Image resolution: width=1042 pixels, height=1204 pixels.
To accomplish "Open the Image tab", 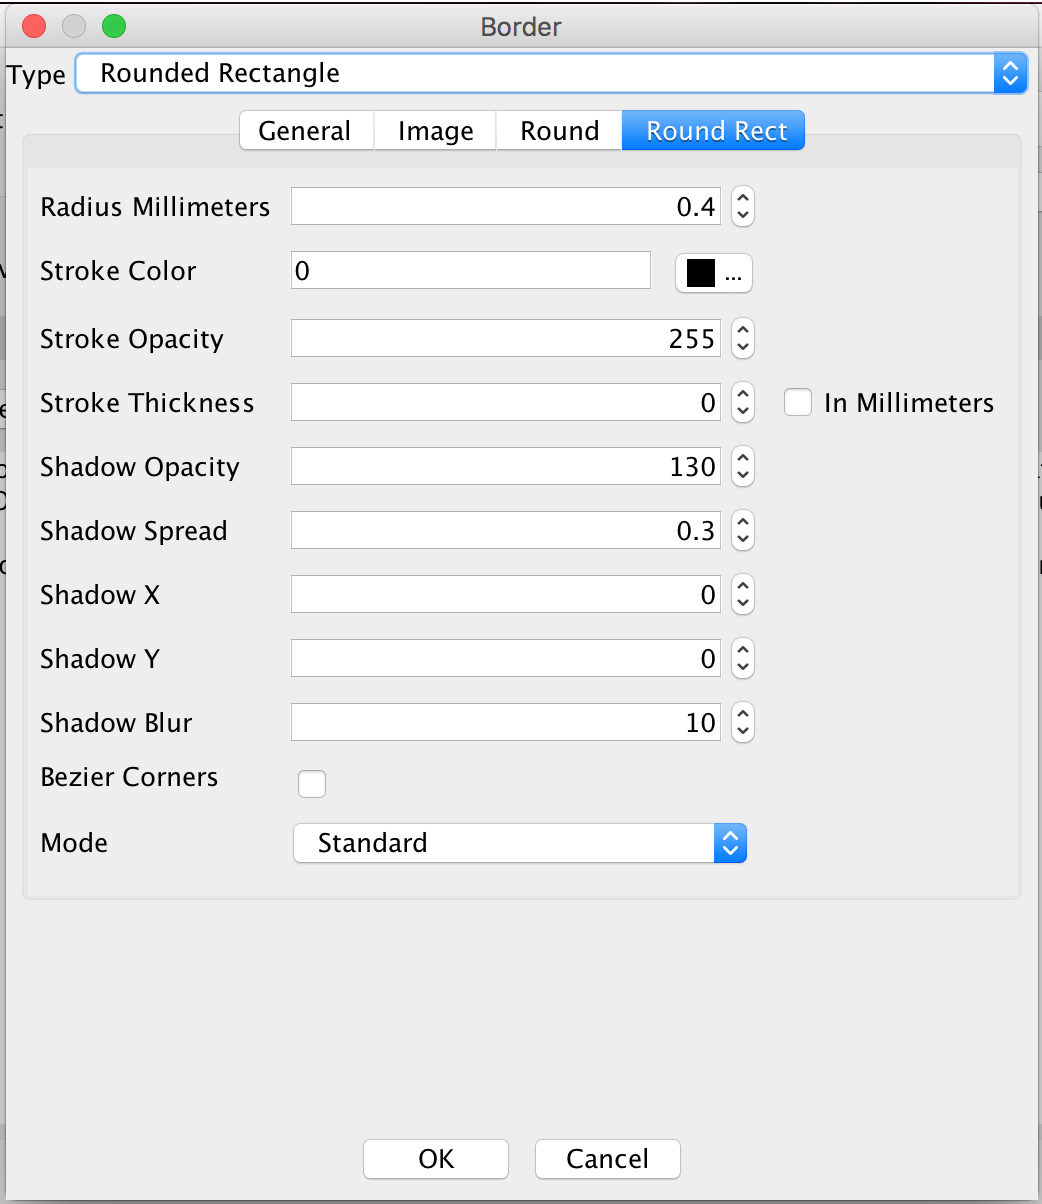I will click(x=434, y=130).
